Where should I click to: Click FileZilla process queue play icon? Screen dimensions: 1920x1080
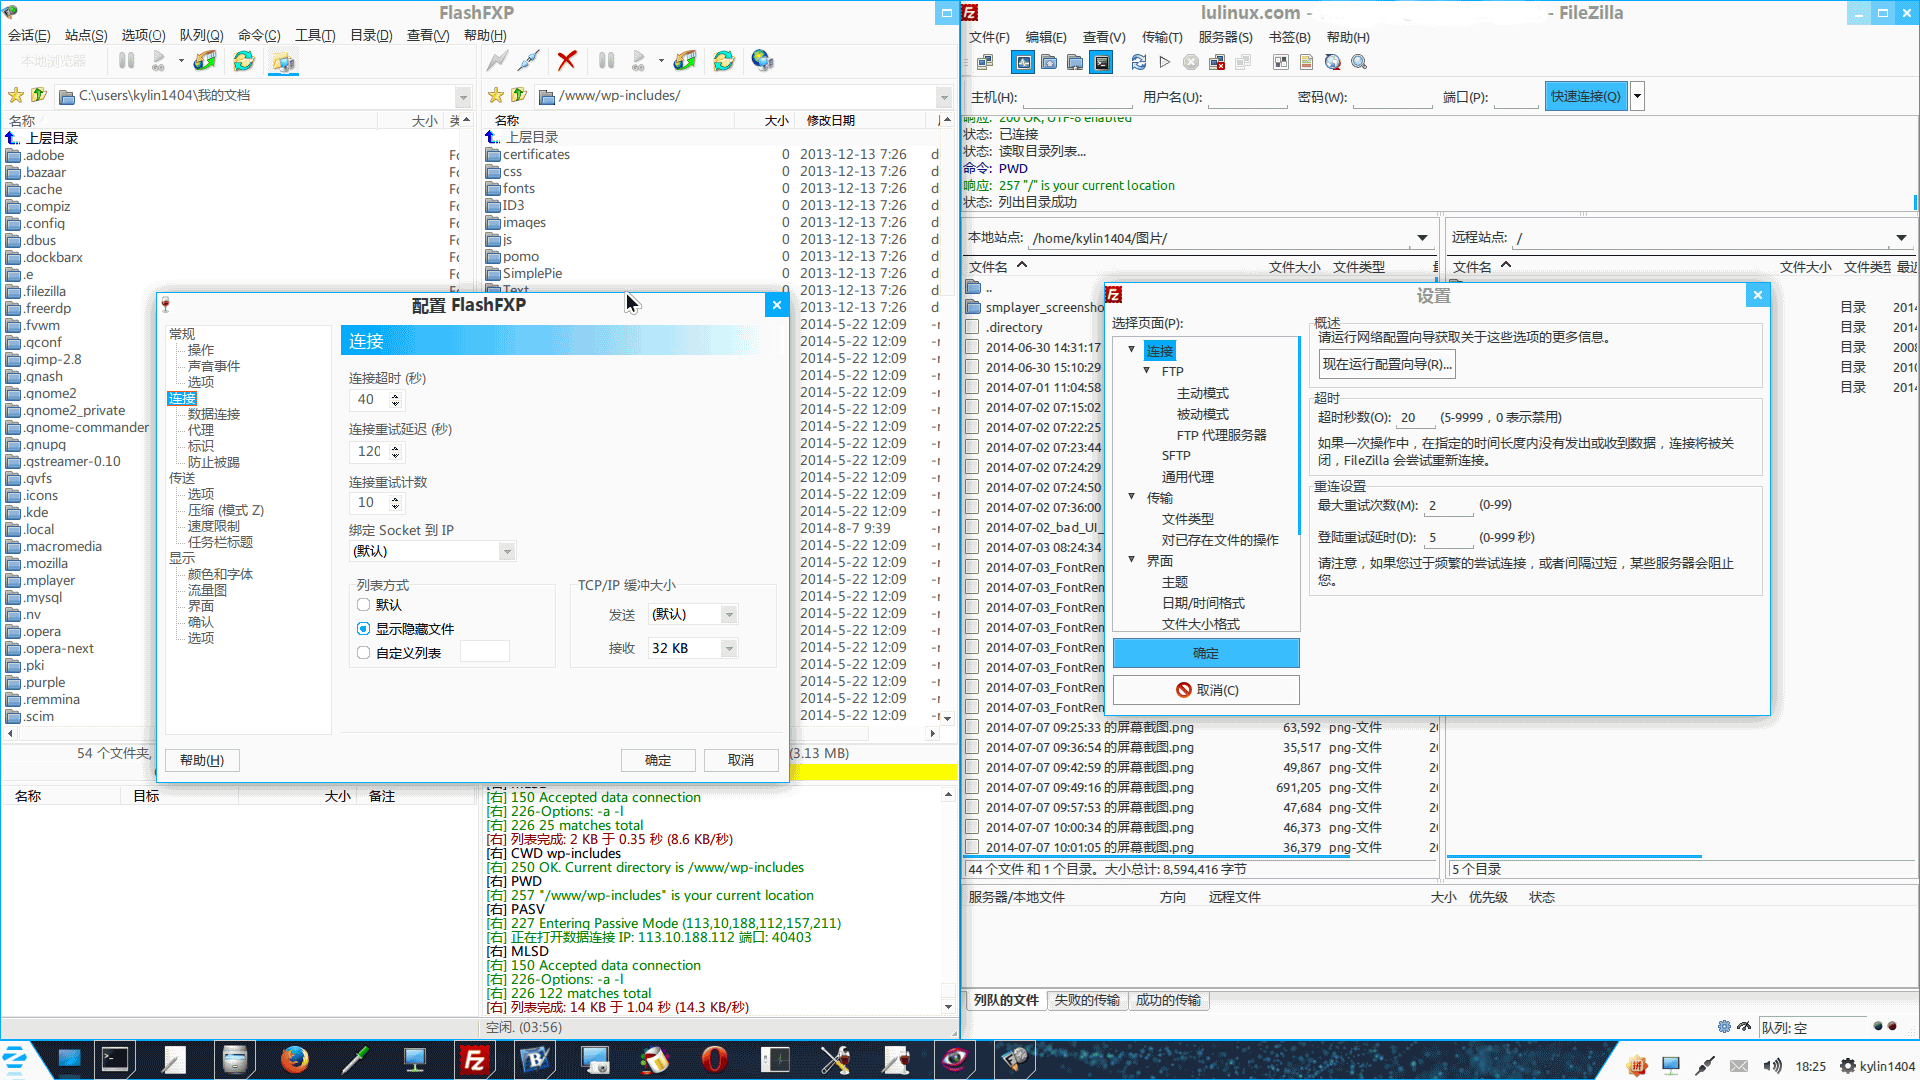1165,62
